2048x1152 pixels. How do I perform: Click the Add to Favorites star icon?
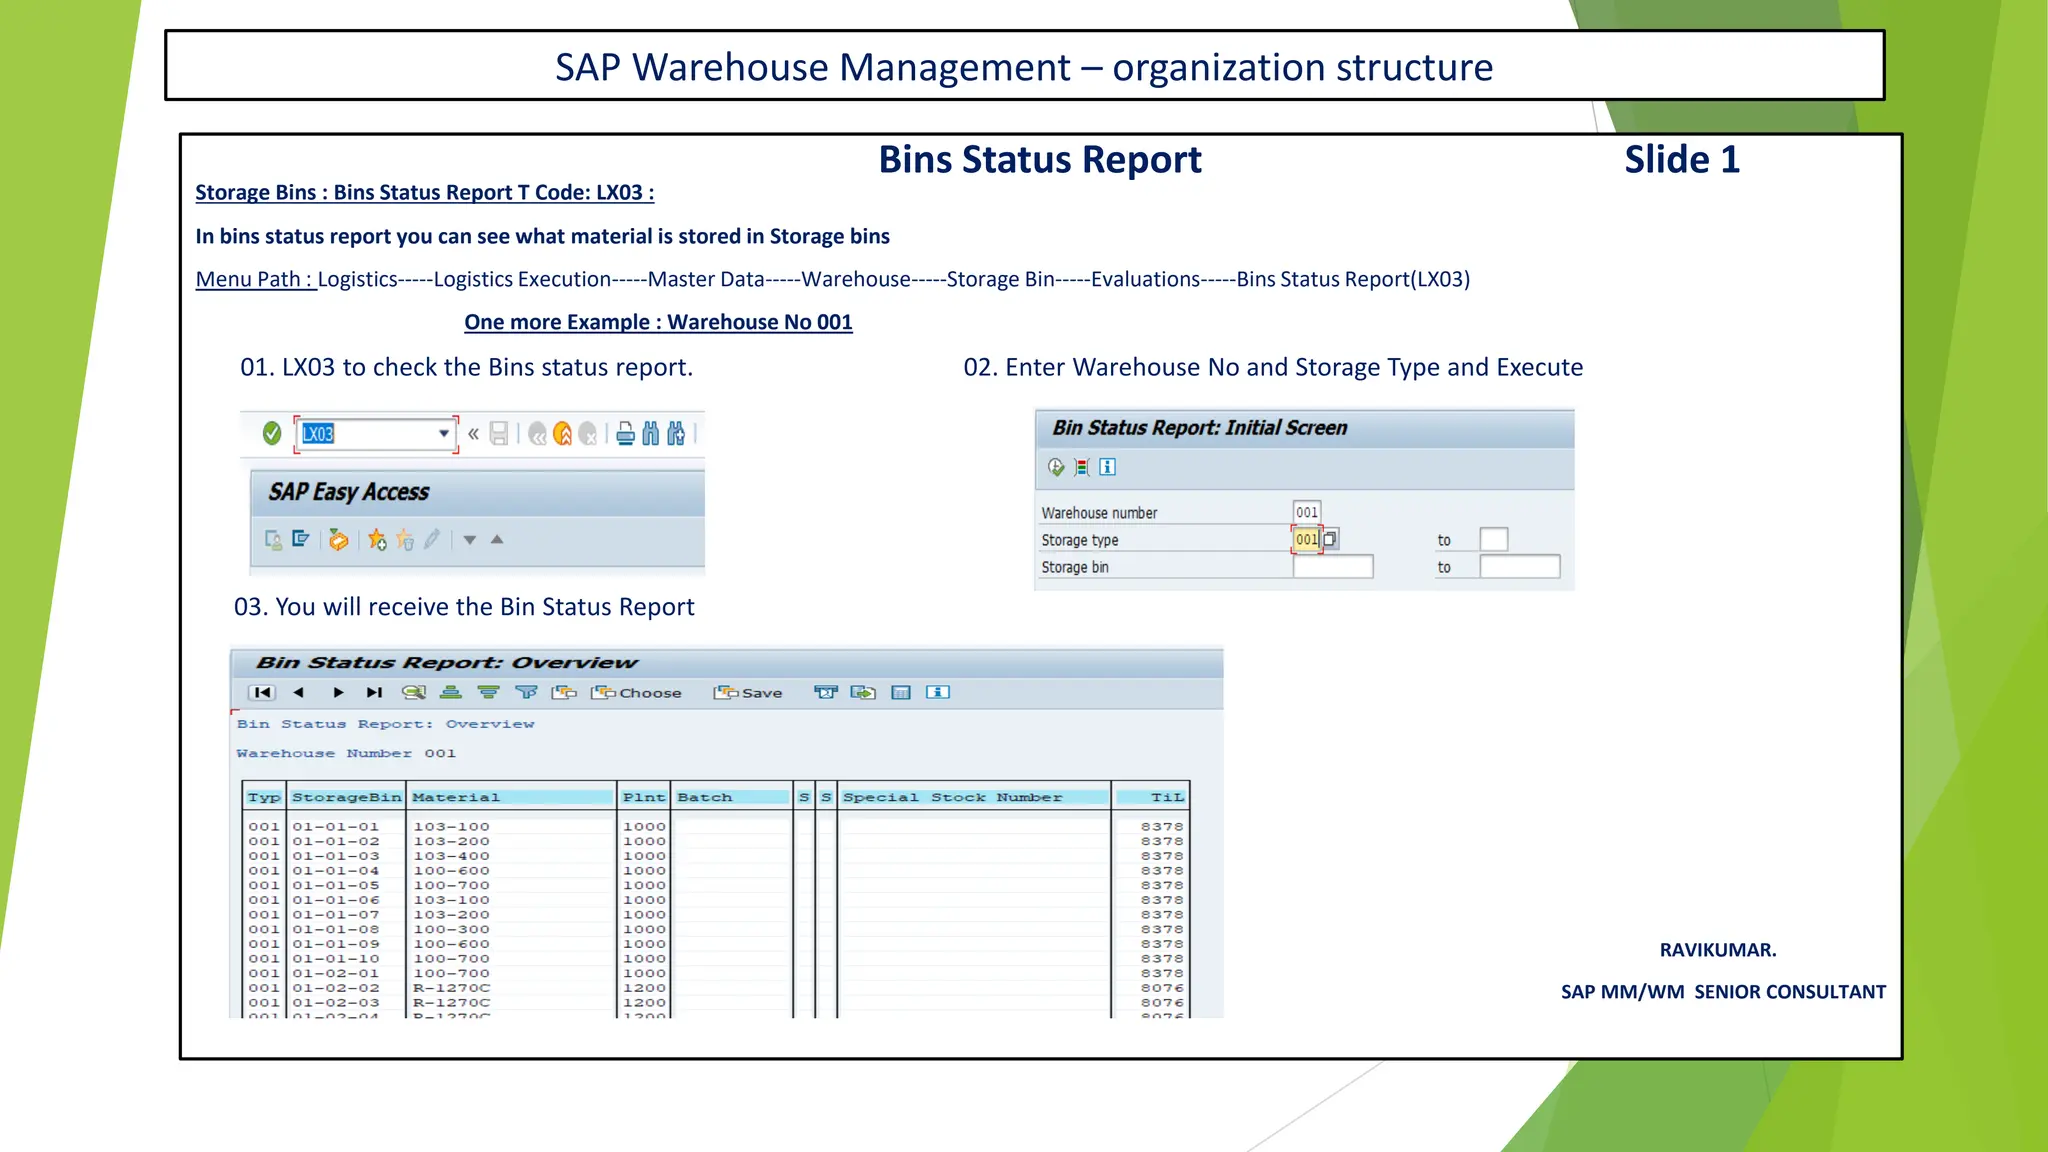pos(377,540)
